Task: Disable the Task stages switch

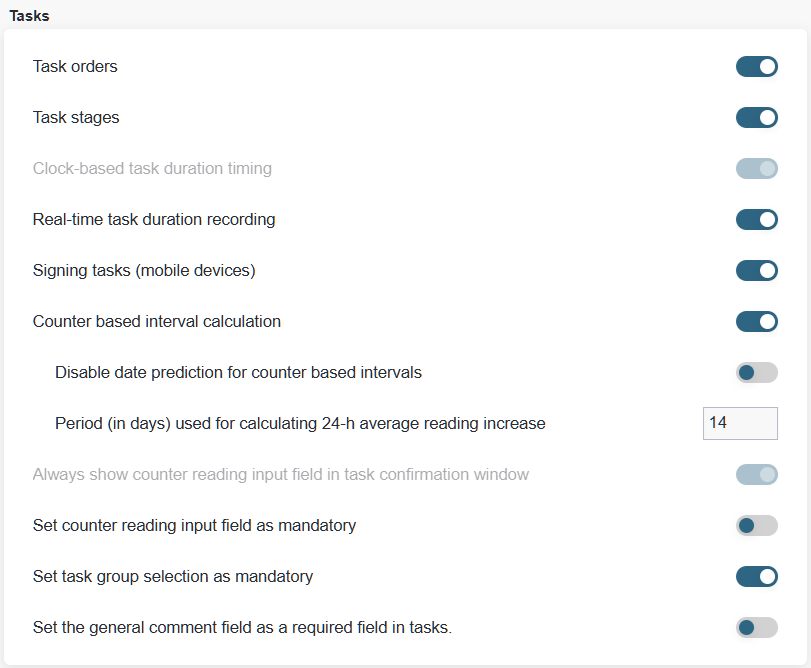Action: (756, 118)
